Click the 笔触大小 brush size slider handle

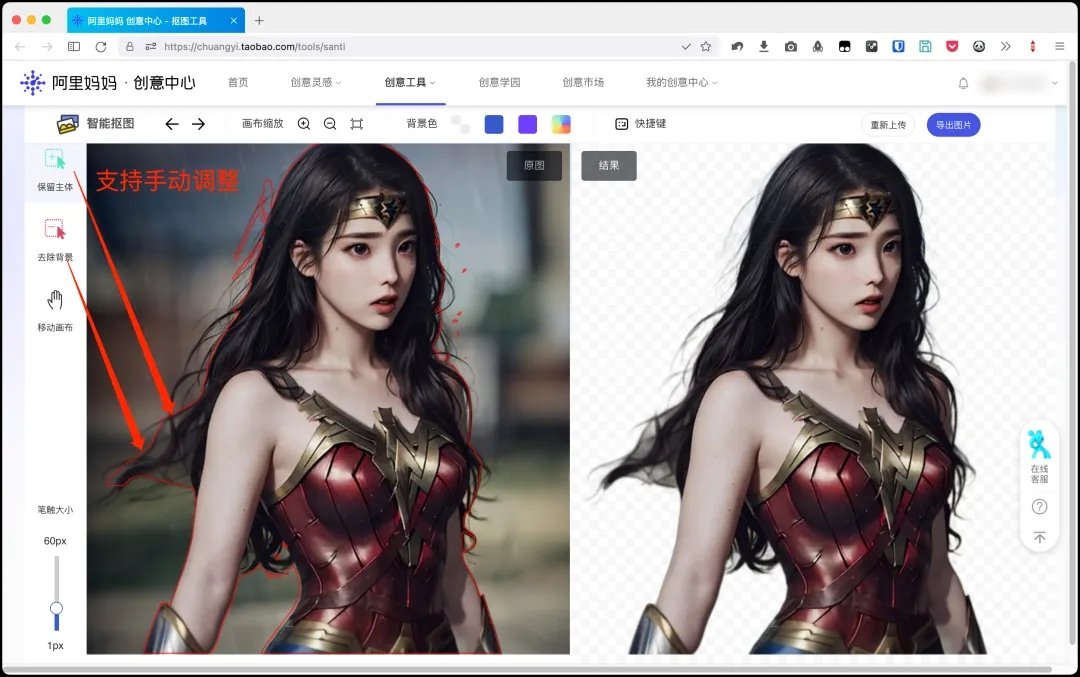[56, 608]
